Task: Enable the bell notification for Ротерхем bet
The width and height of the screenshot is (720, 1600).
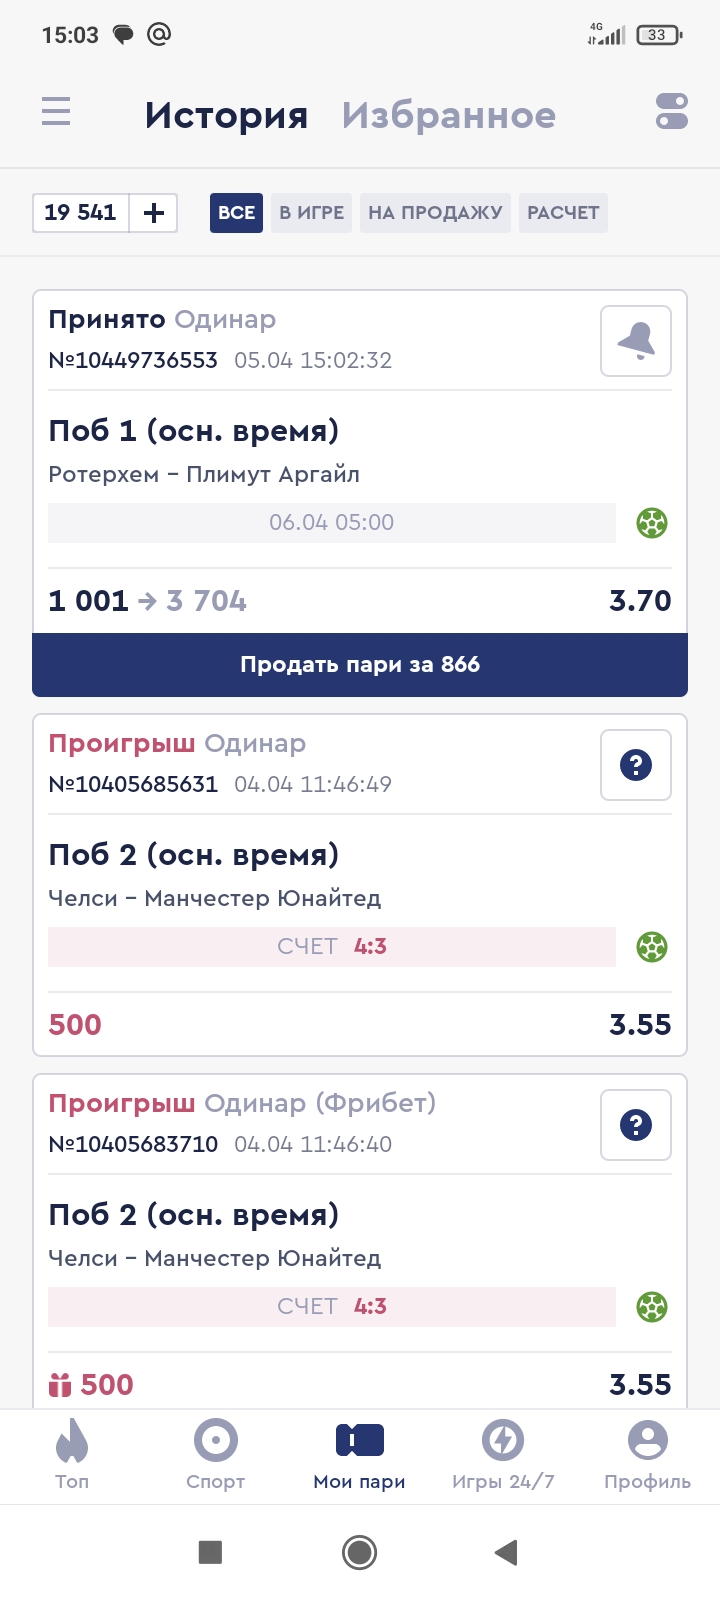Action: (636, 341)
